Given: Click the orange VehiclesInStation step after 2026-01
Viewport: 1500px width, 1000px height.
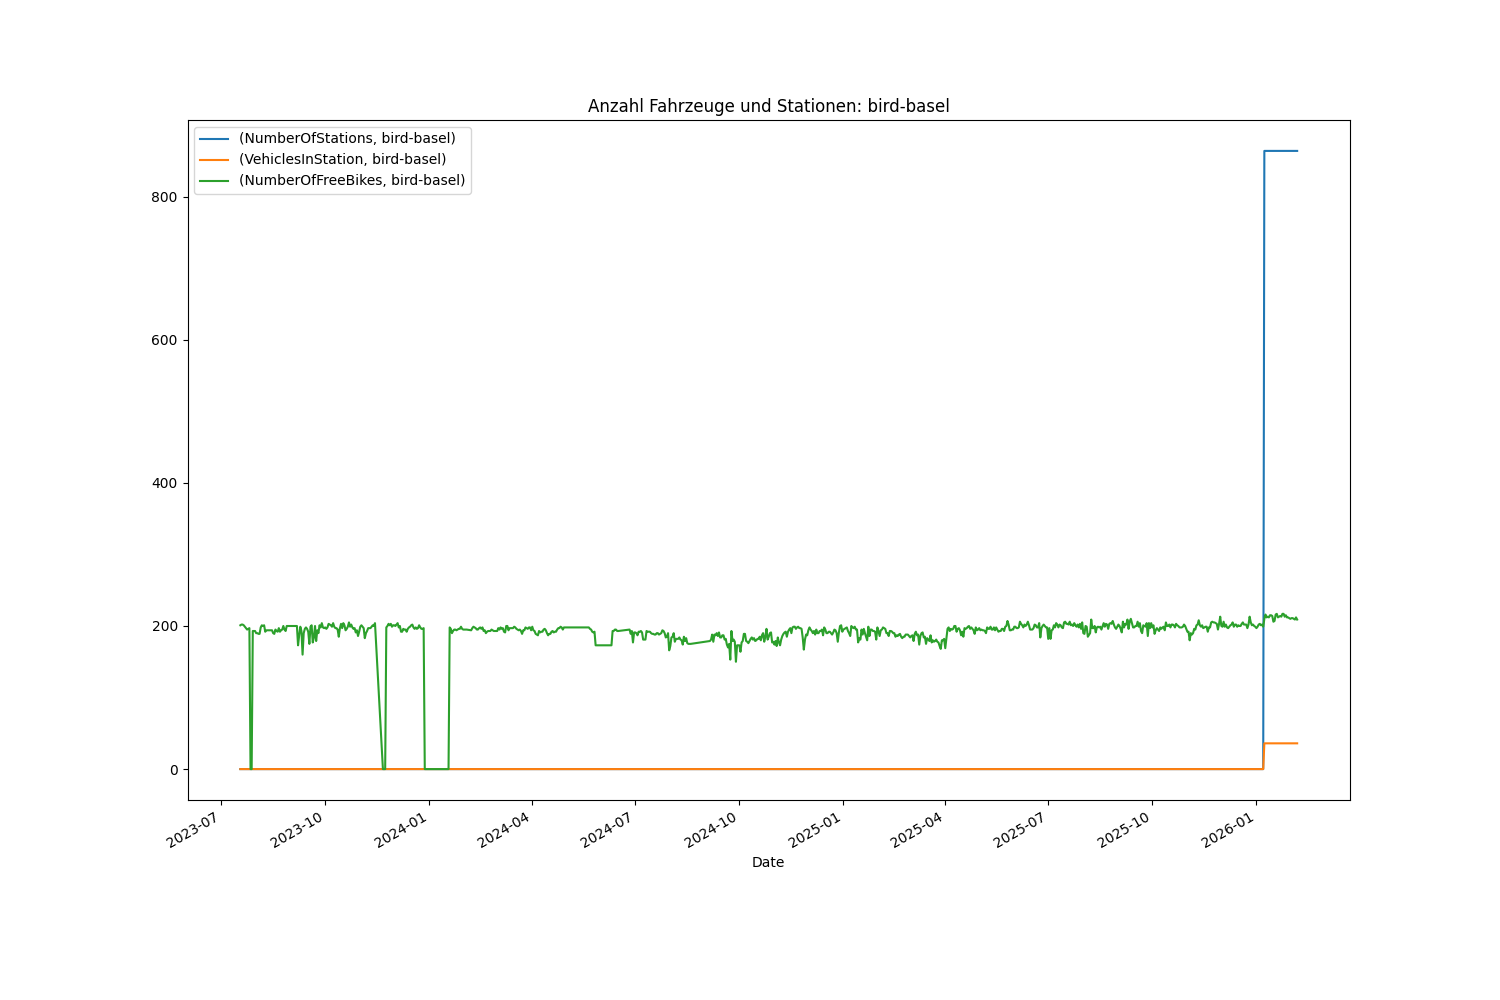Looking at the screenshot, I should click(x=1281, y=743).
